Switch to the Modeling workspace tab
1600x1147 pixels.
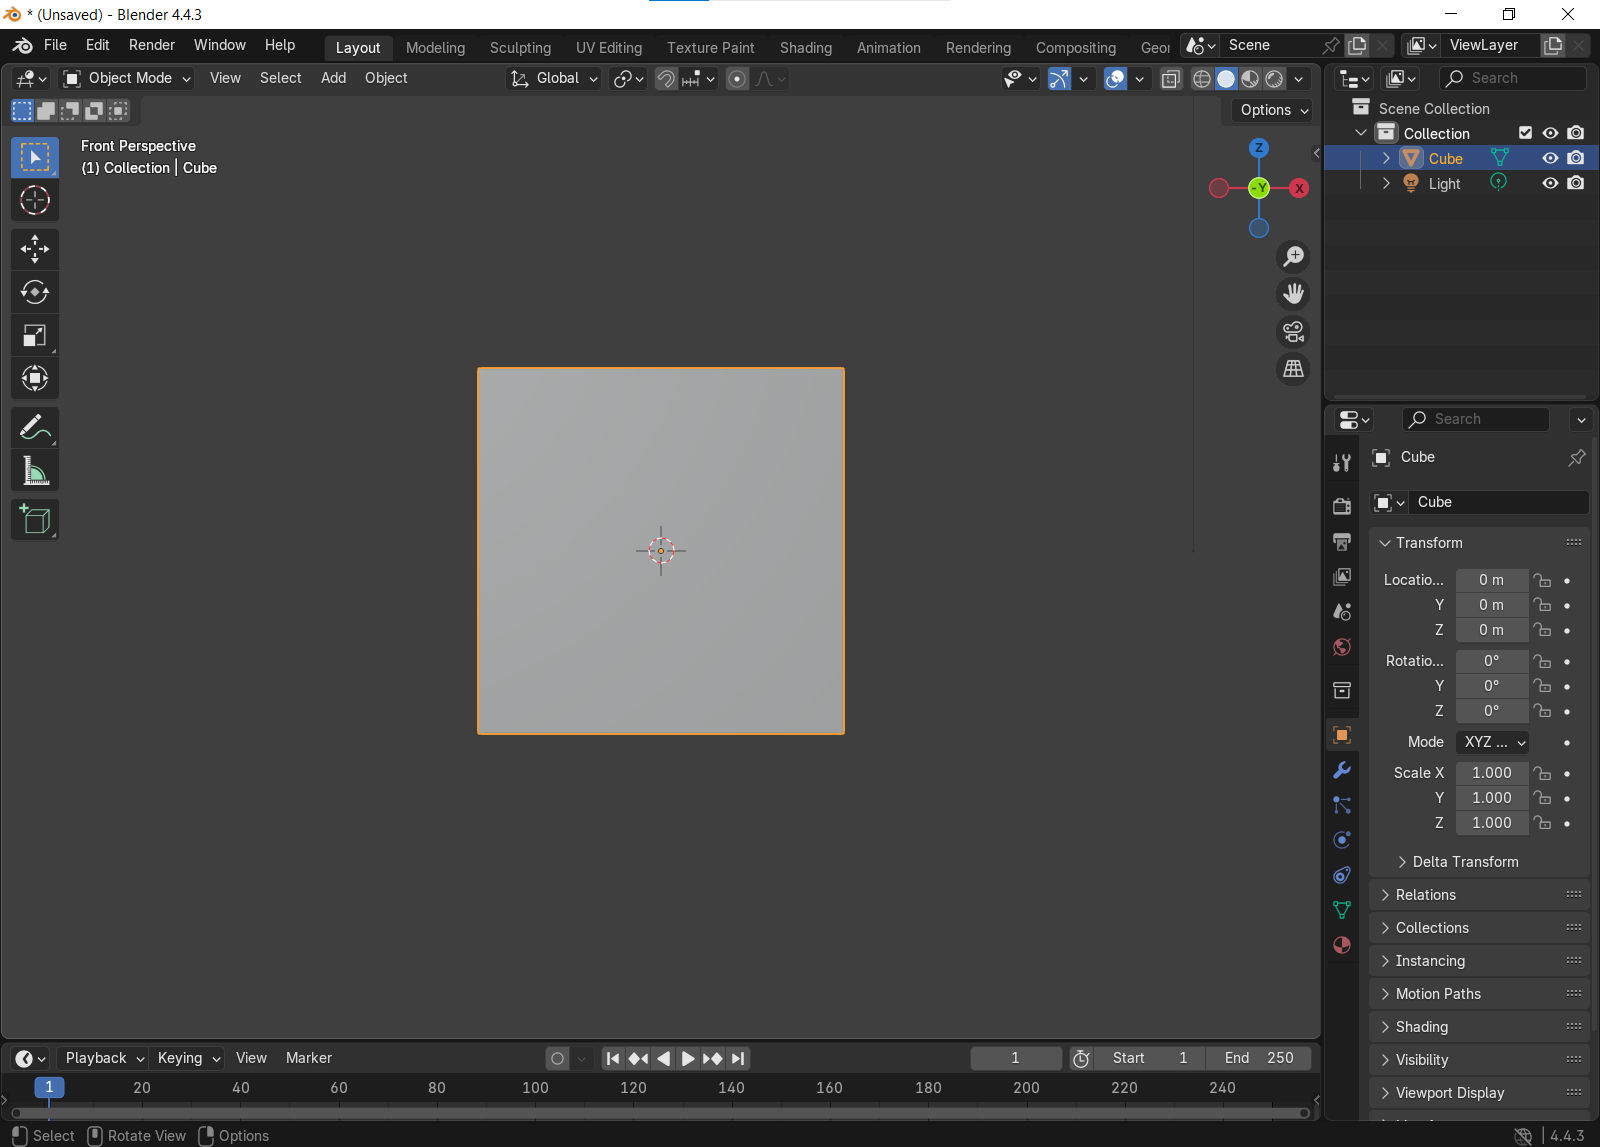(436, 48)
